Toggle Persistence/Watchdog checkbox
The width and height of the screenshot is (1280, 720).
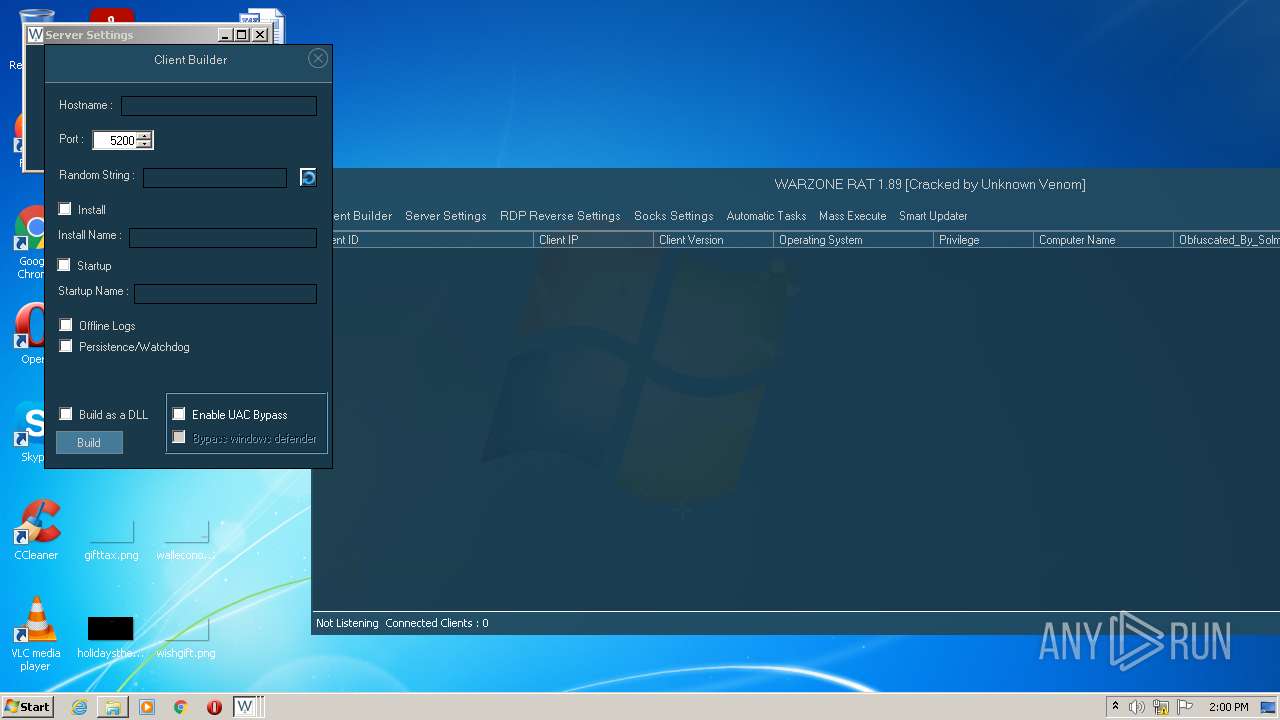(x=66, y=346)
